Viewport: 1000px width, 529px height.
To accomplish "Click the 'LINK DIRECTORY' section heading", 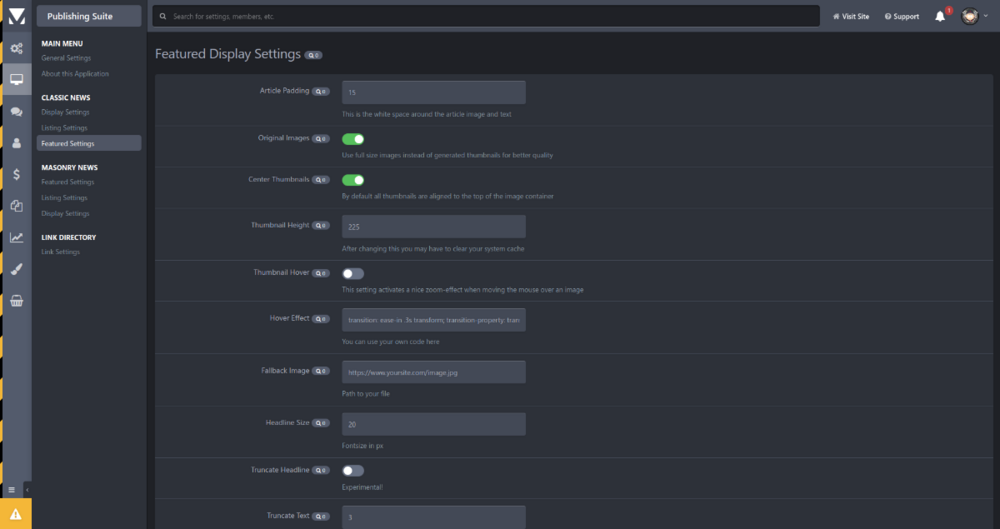I will pos(69,237).
